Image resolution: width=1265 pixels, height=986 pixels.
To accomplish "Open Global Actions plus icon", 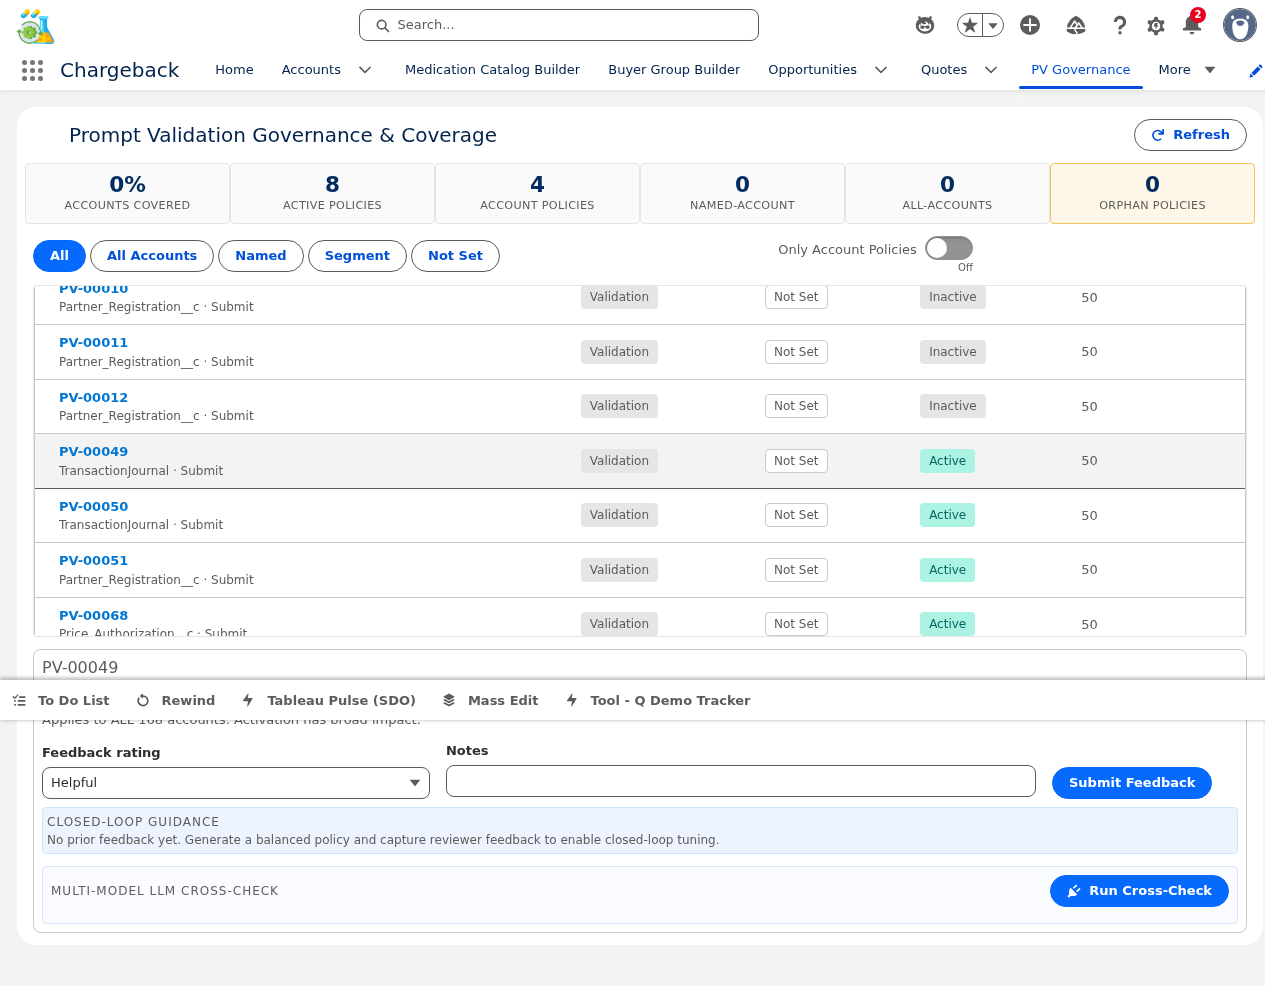I will point(1030,25).
